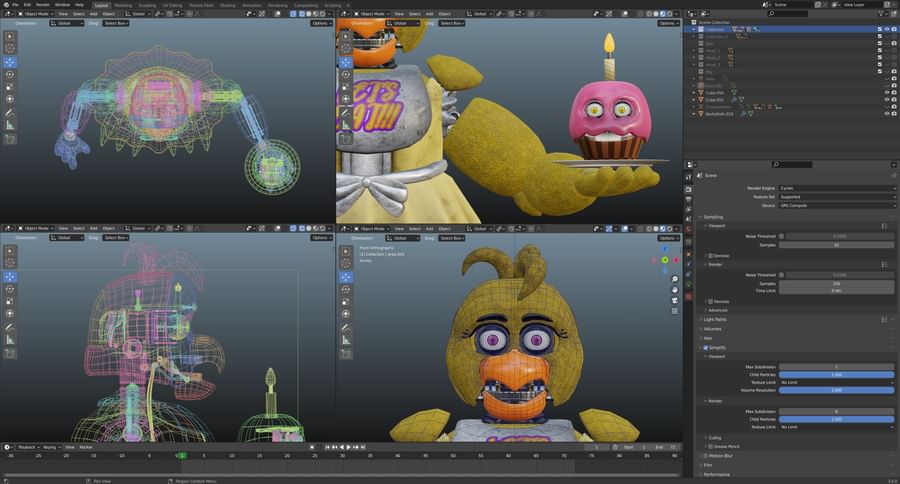This screenshot has height=484, width=900.
Task: Open the Tool properties tab icon
Action: coord(689,177)
